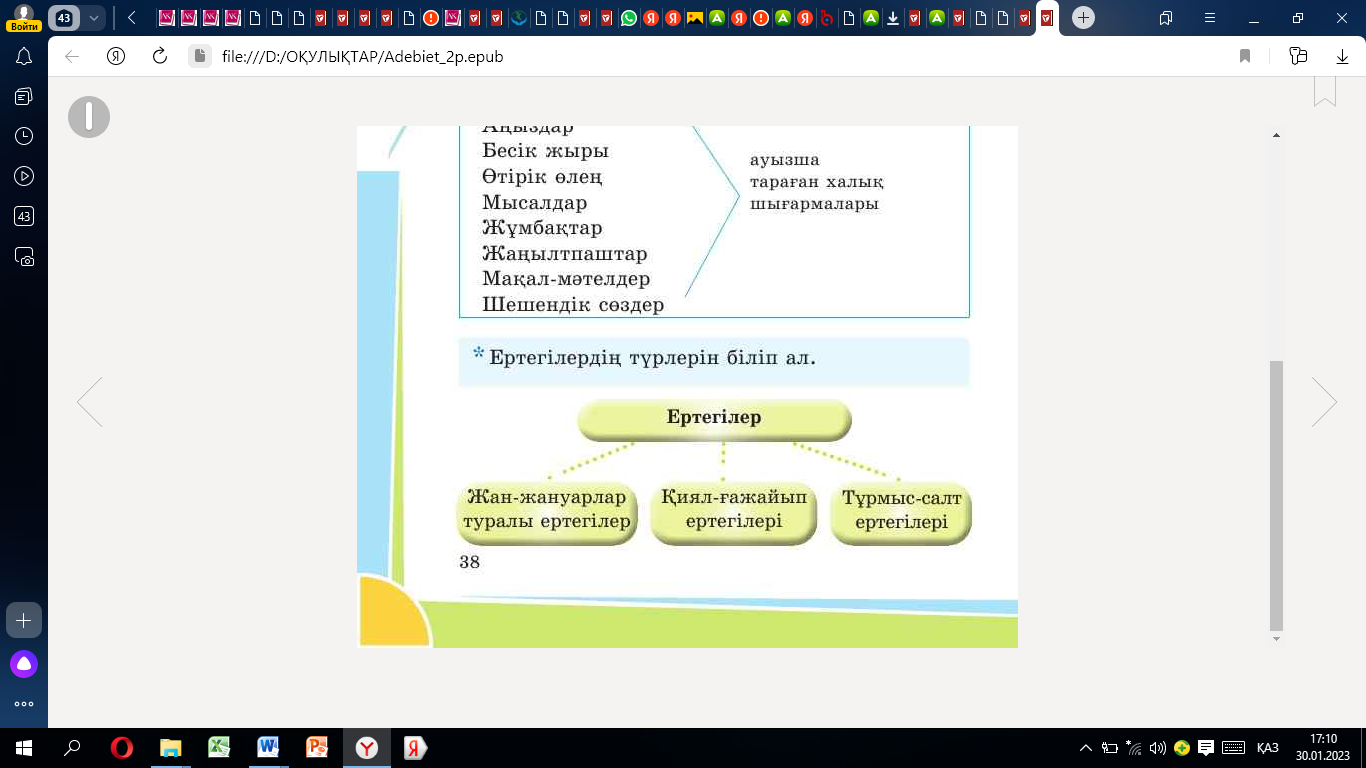The height and width of the screenshot is (768, 1366).
Task: Open browsing history clock icon
Action: [x=24, y=136]
